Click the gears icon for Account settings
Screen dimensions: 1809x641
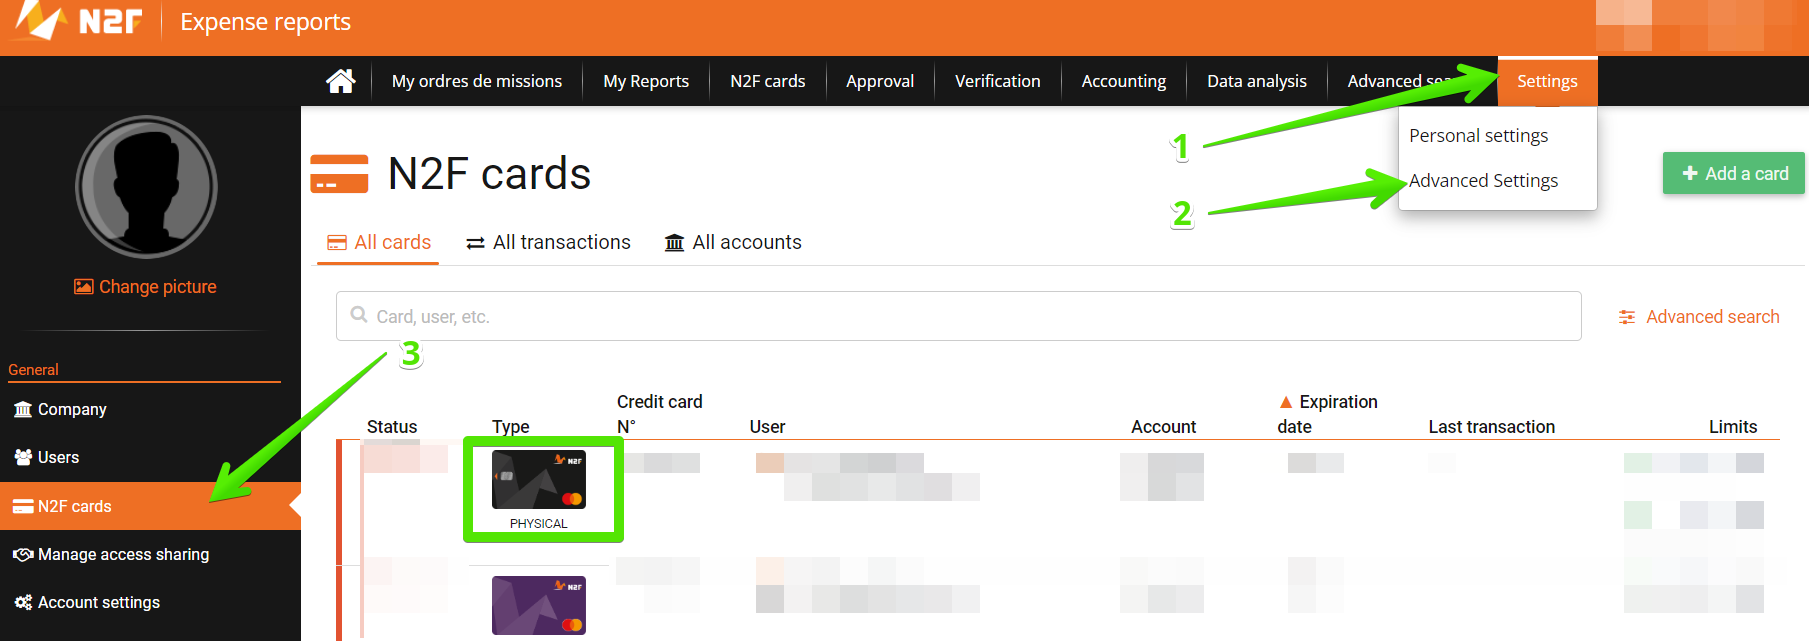click(23, 602)
